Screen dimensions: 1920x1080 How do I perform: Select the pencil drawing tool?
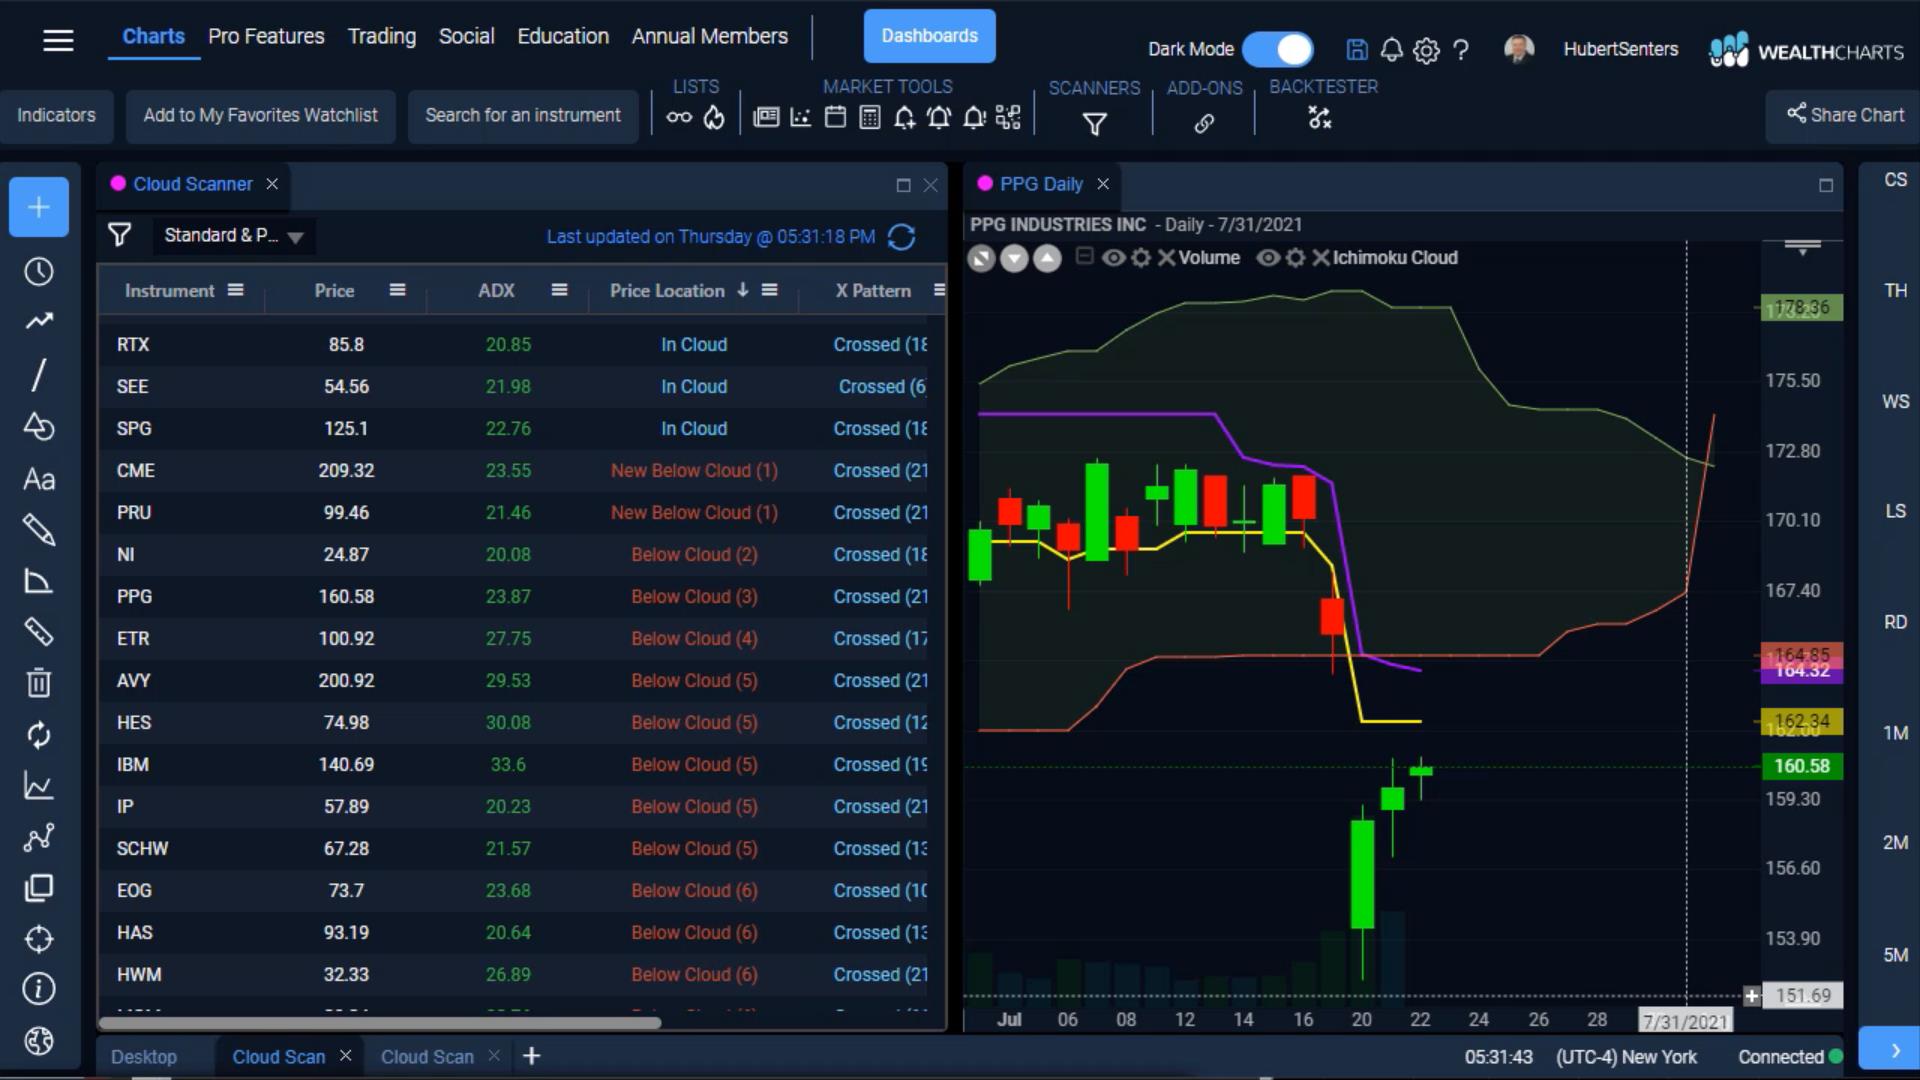coord(39,530)
